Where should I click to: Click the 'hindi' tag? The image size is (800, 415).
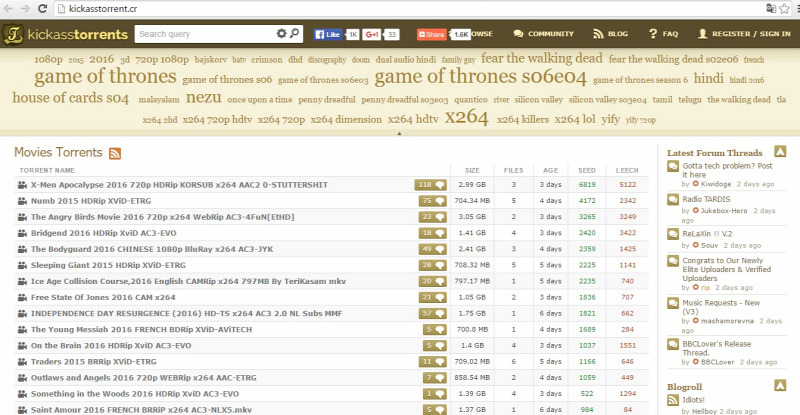(x=709, y=78)
